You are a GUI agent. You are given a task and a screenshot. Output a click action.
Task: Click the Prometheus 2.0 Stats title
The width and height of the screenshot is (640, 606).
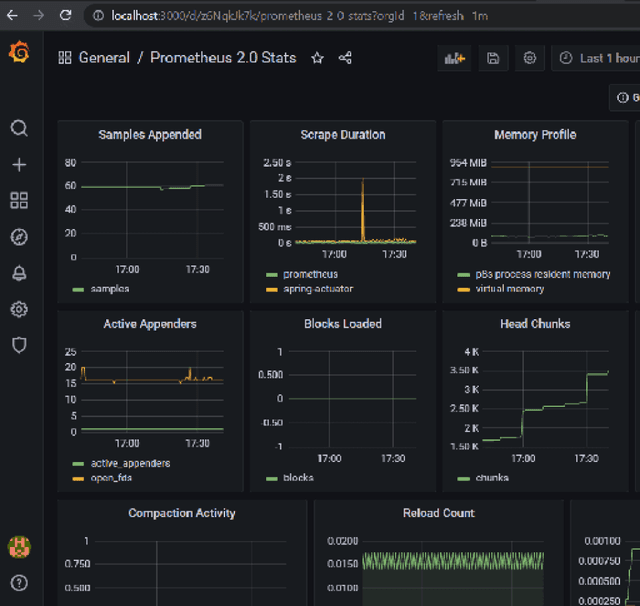pos(223,58)
